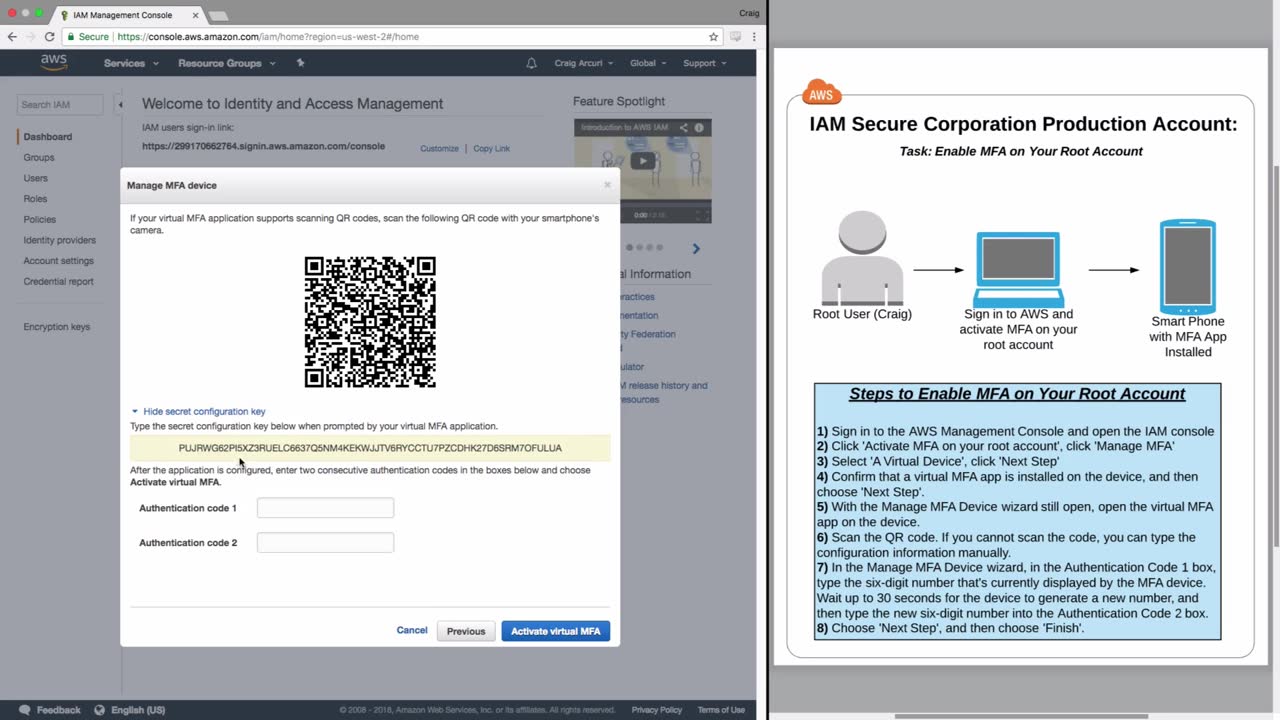This screenshot has height=720, width=1280.
Task: Select the secret configuration key text
Action: point(370,448)
